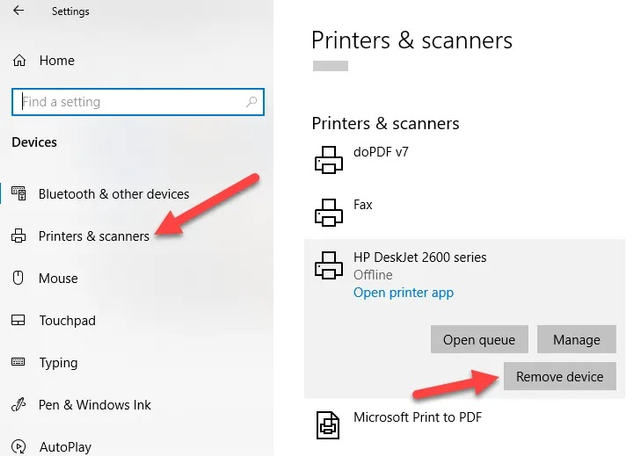Click the Mouse icon in sidebar
Screen dimensions: 640x456
click(x=19, y=278)
